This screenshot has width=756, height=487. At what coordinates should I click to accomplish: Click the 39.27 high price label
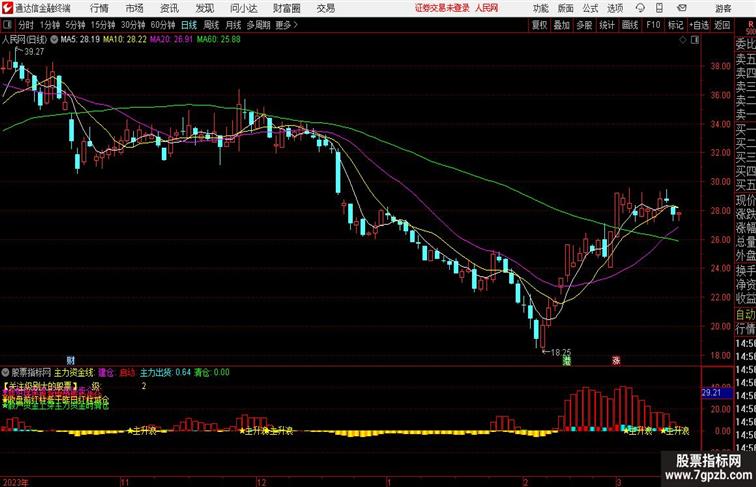pos(34,52)
